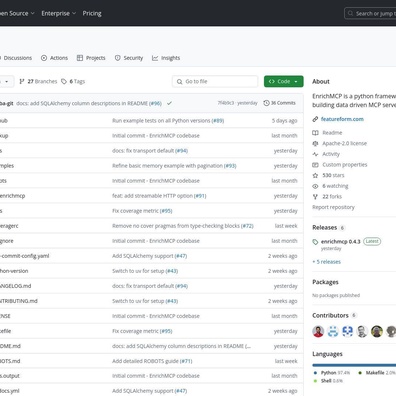Show the + 5 releases link
Screen dimensions: 396x396
pyautogui.click(x=327, y=262)
